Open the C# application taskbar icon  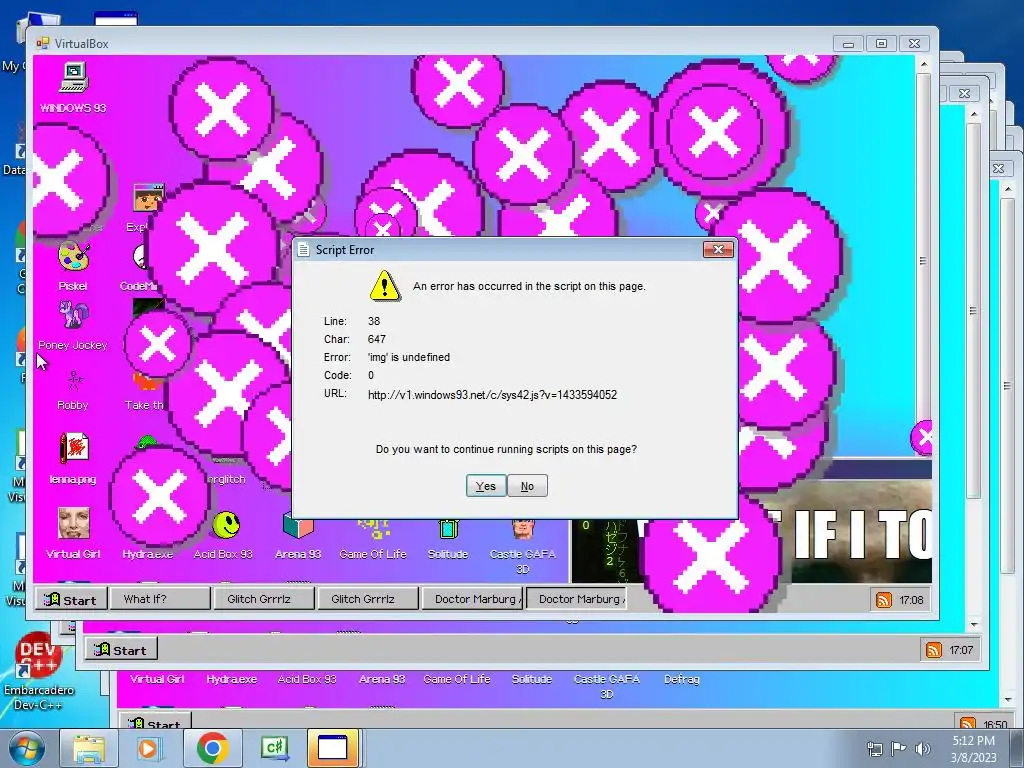coord(274,748)
